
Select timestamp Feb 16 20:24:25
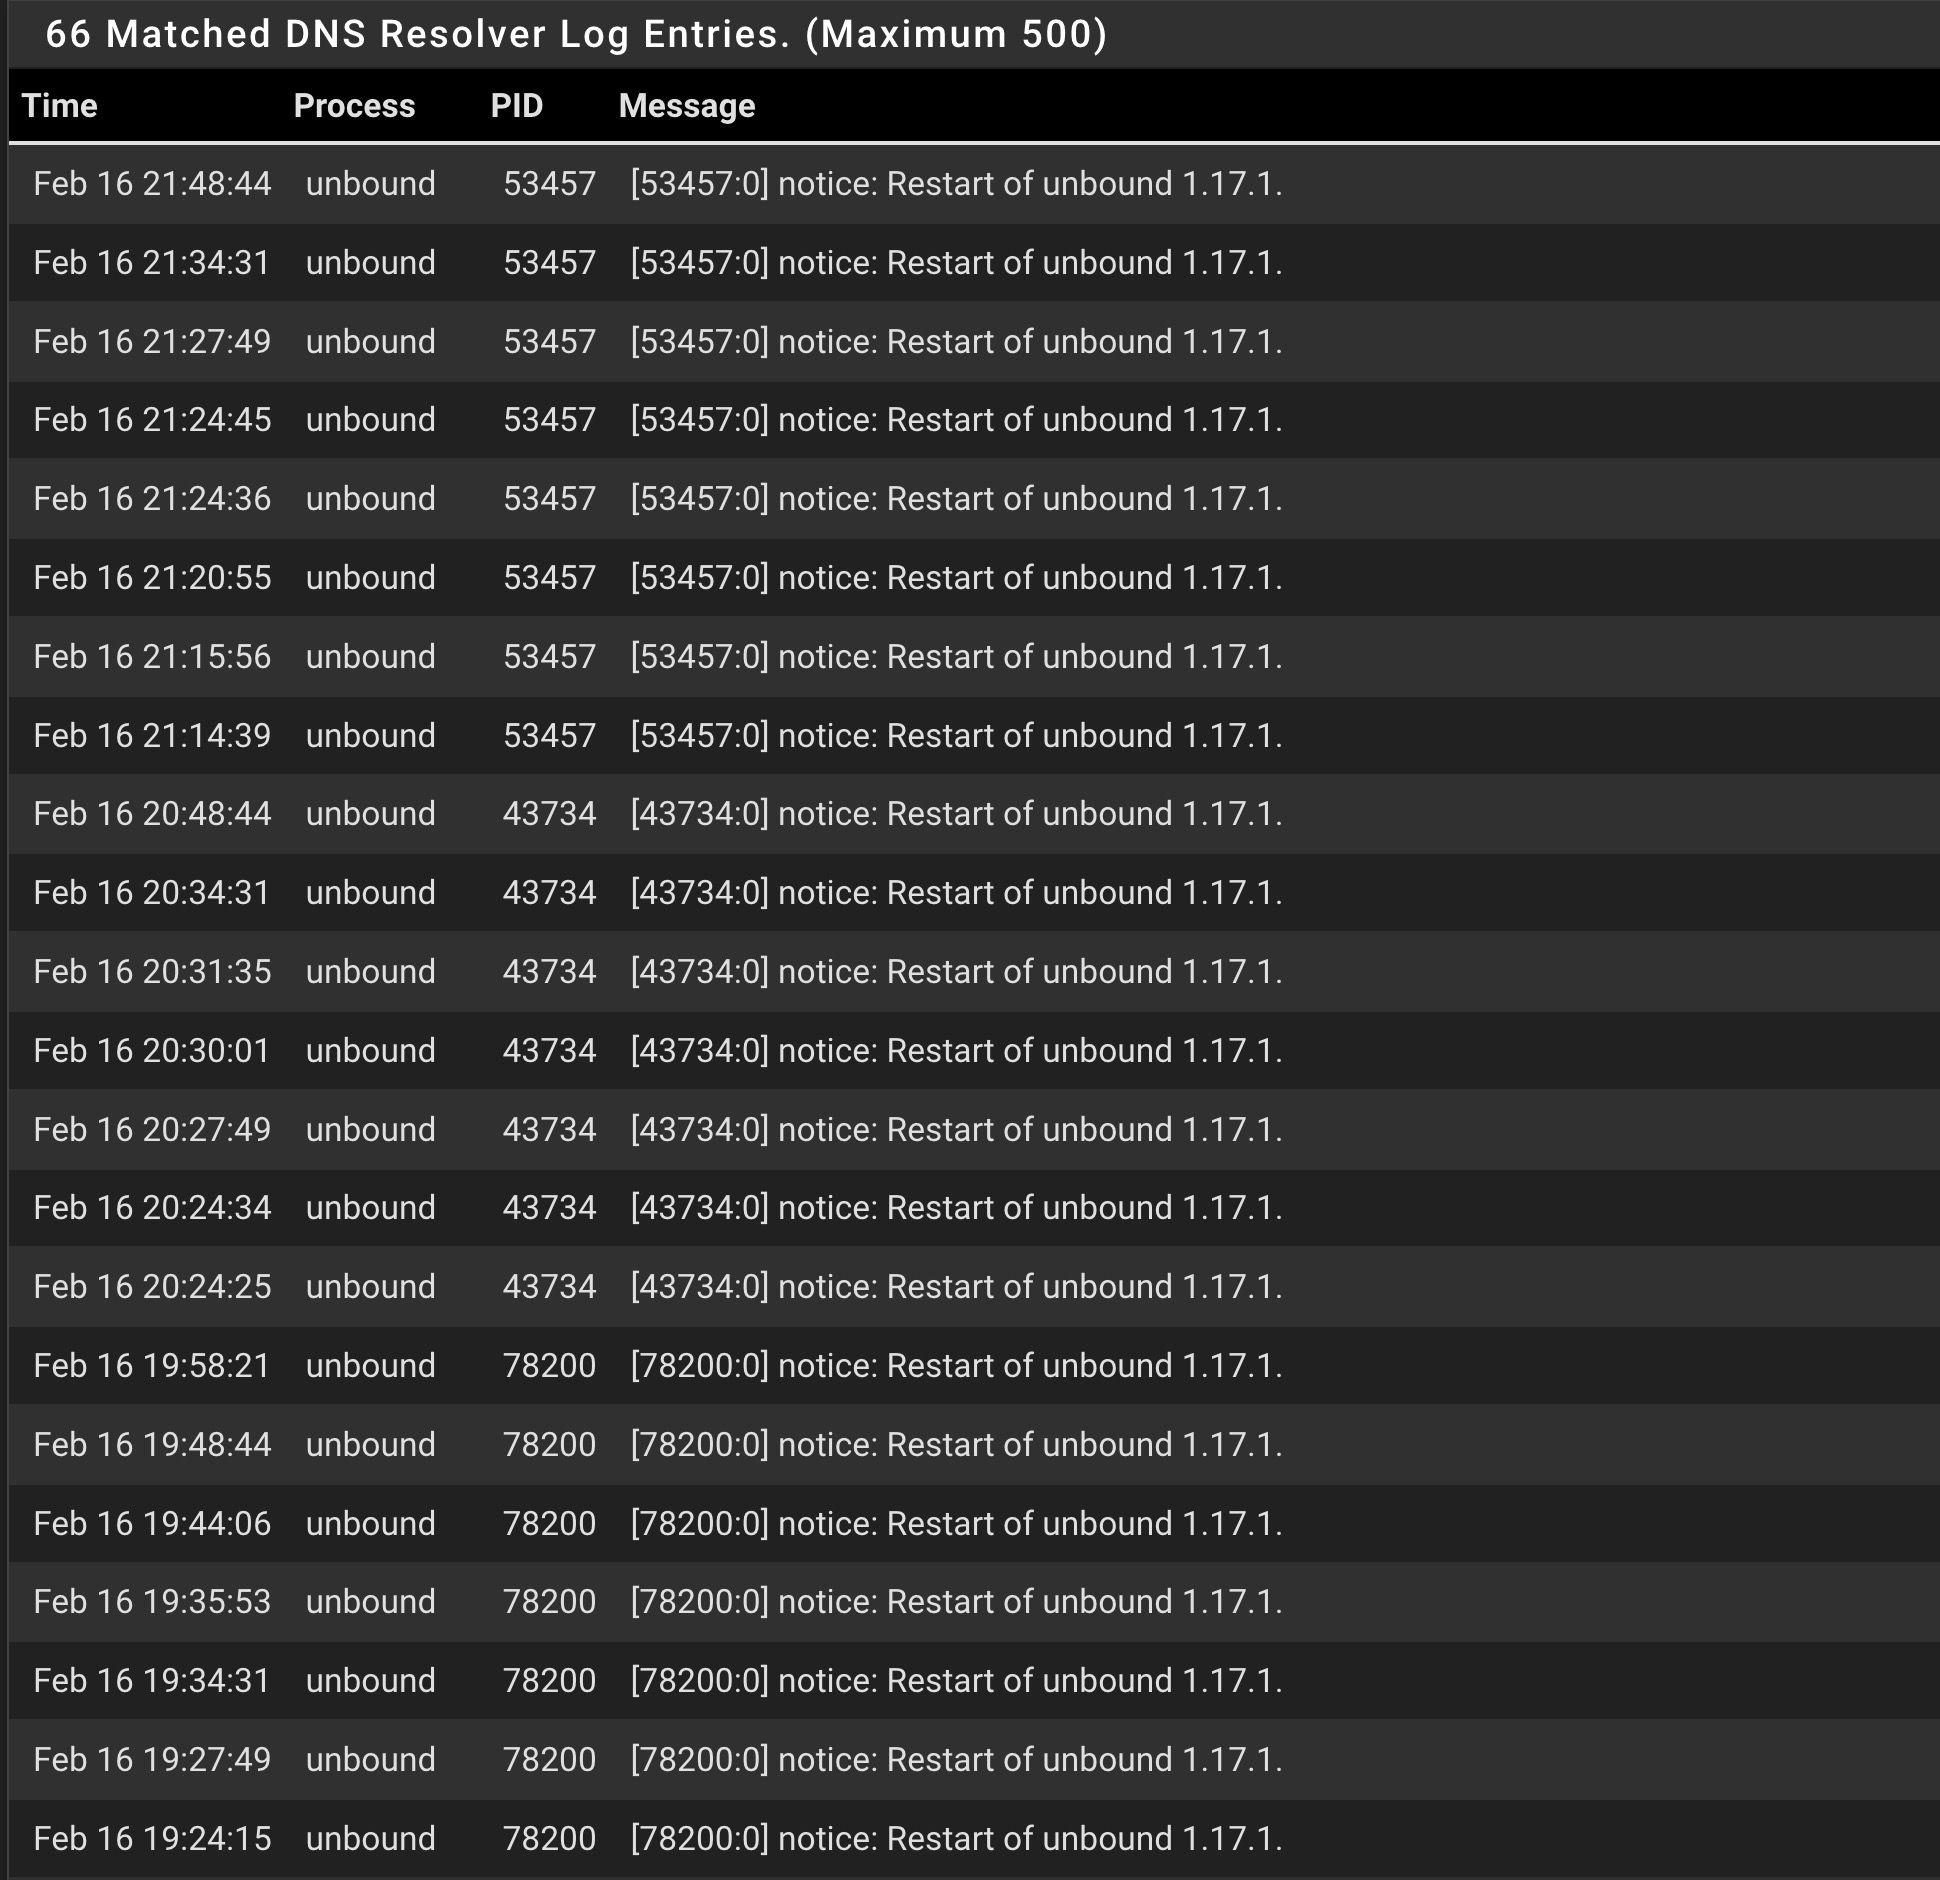(152, 1287)
